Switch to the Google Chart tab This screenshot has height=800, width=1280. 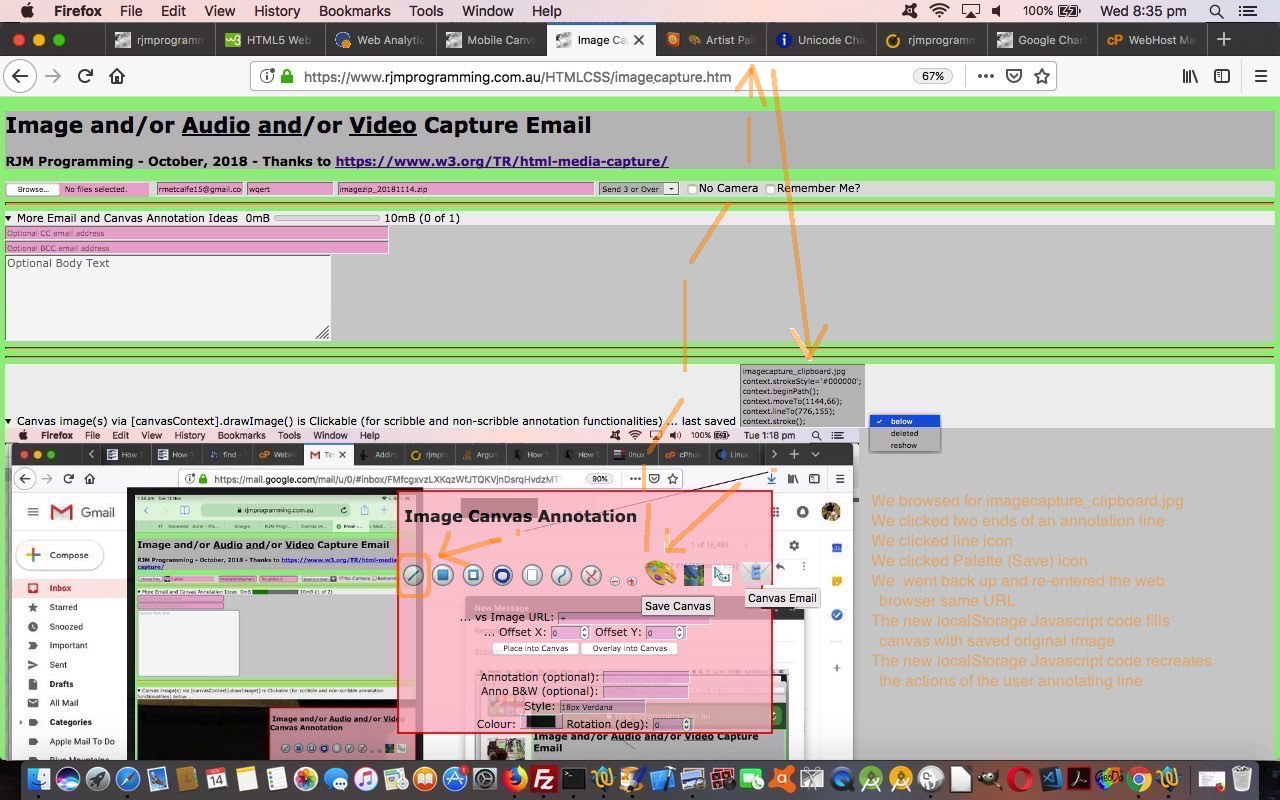tap(1041, 40)
